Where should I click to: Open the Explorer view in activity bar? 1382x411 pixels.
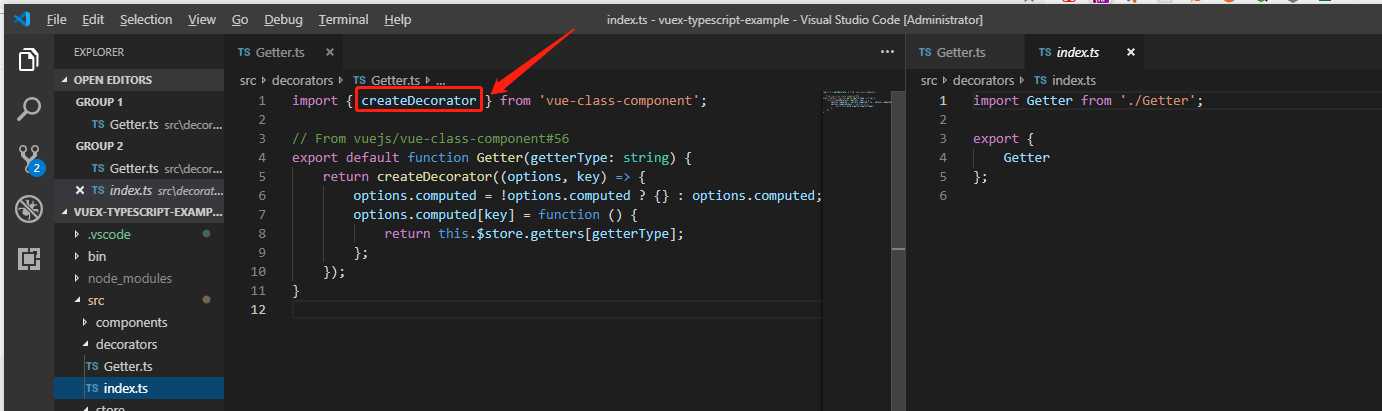pyautogui.click(x=27, y=60)
